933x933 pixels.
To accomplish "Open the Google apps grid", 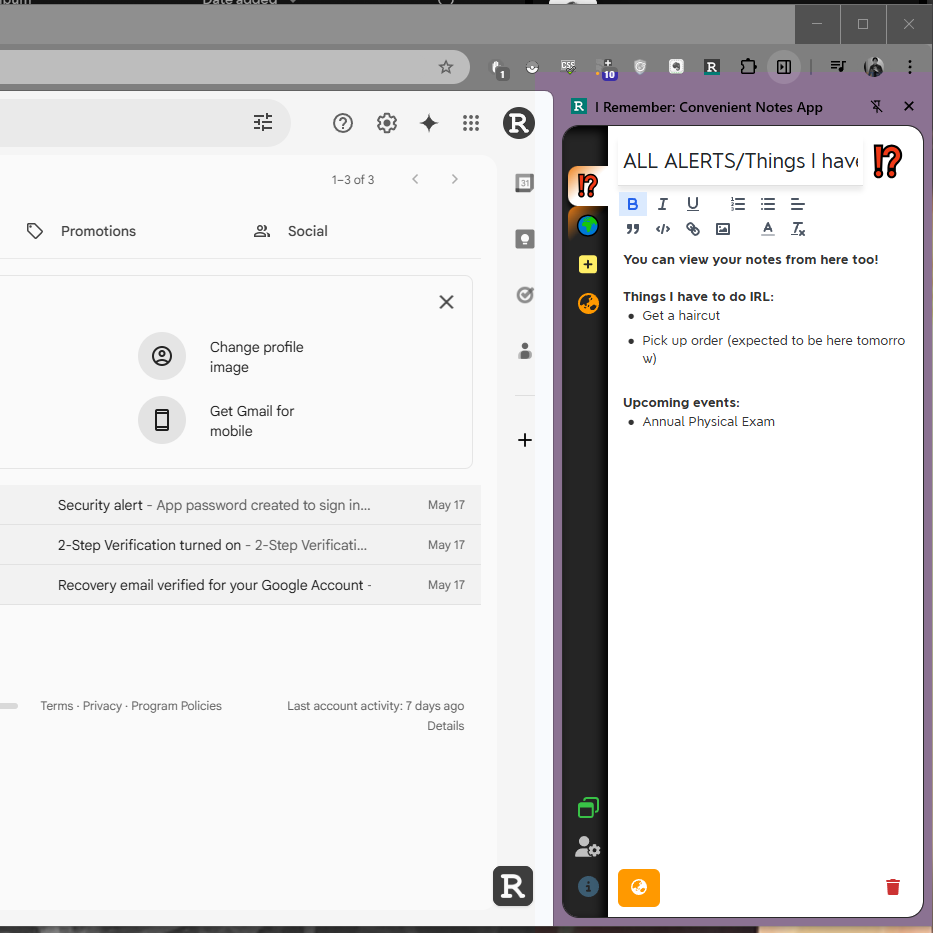I will click(471, 123).
